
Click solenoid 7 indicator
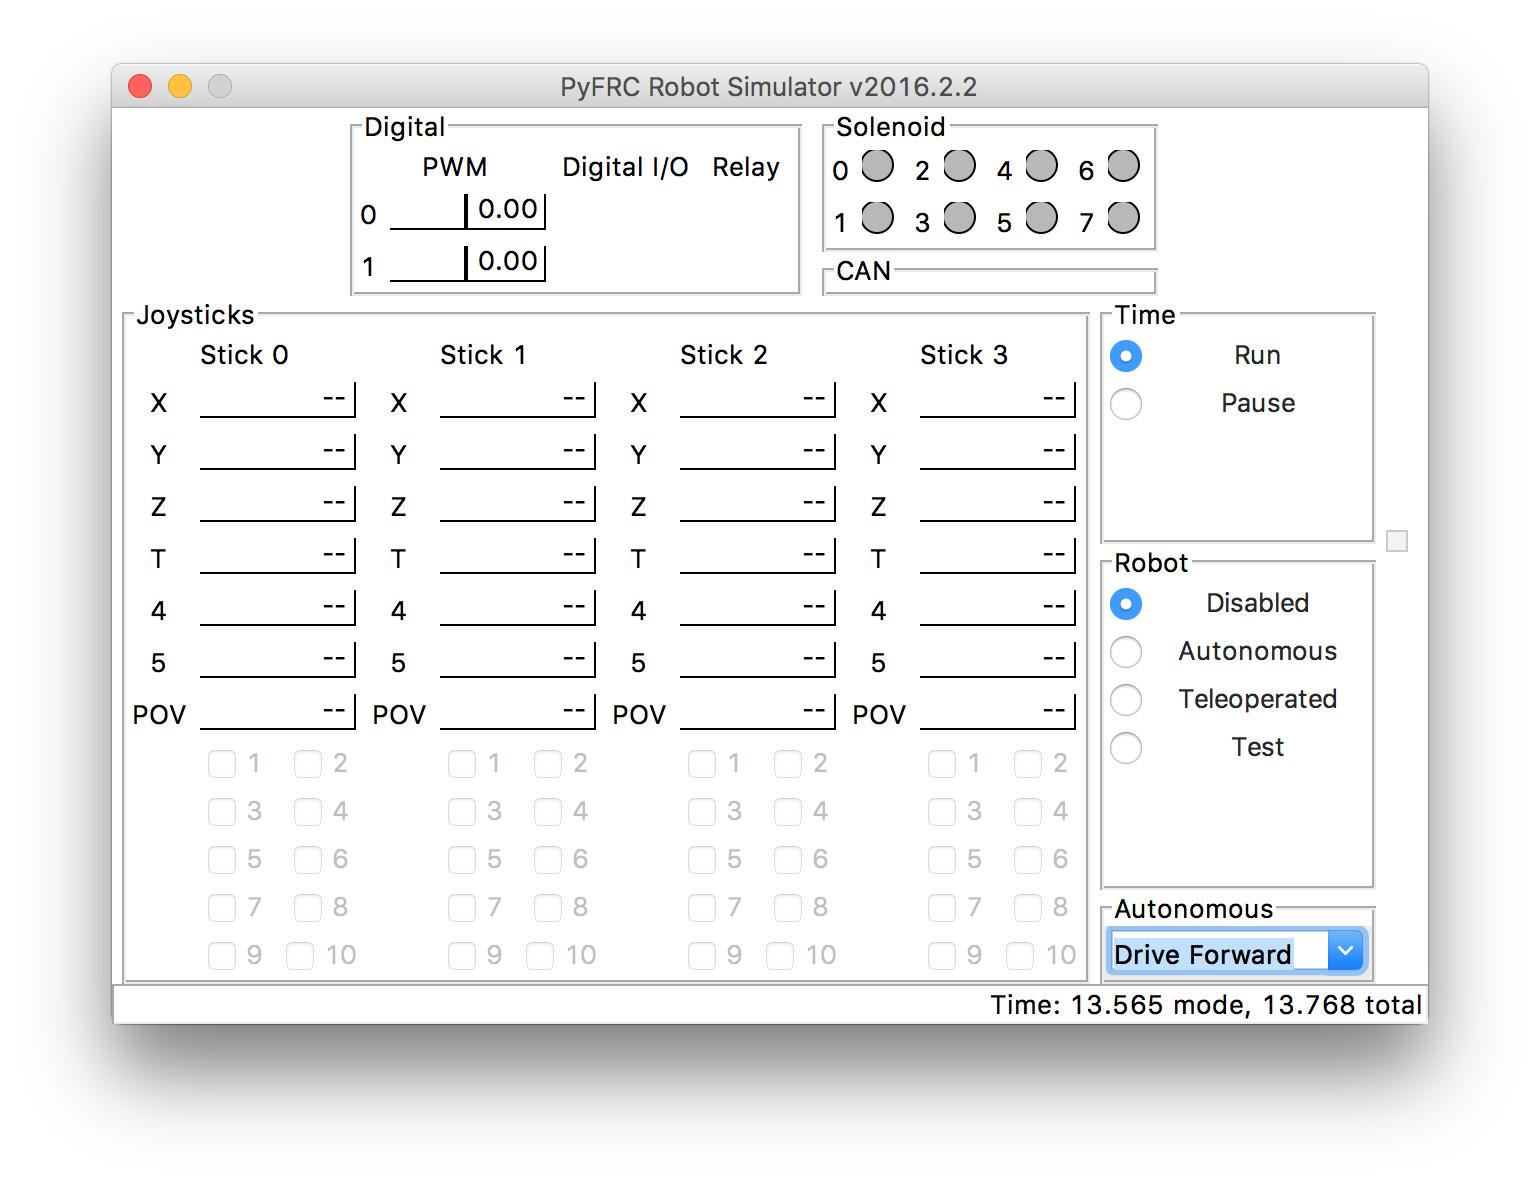1123,218
